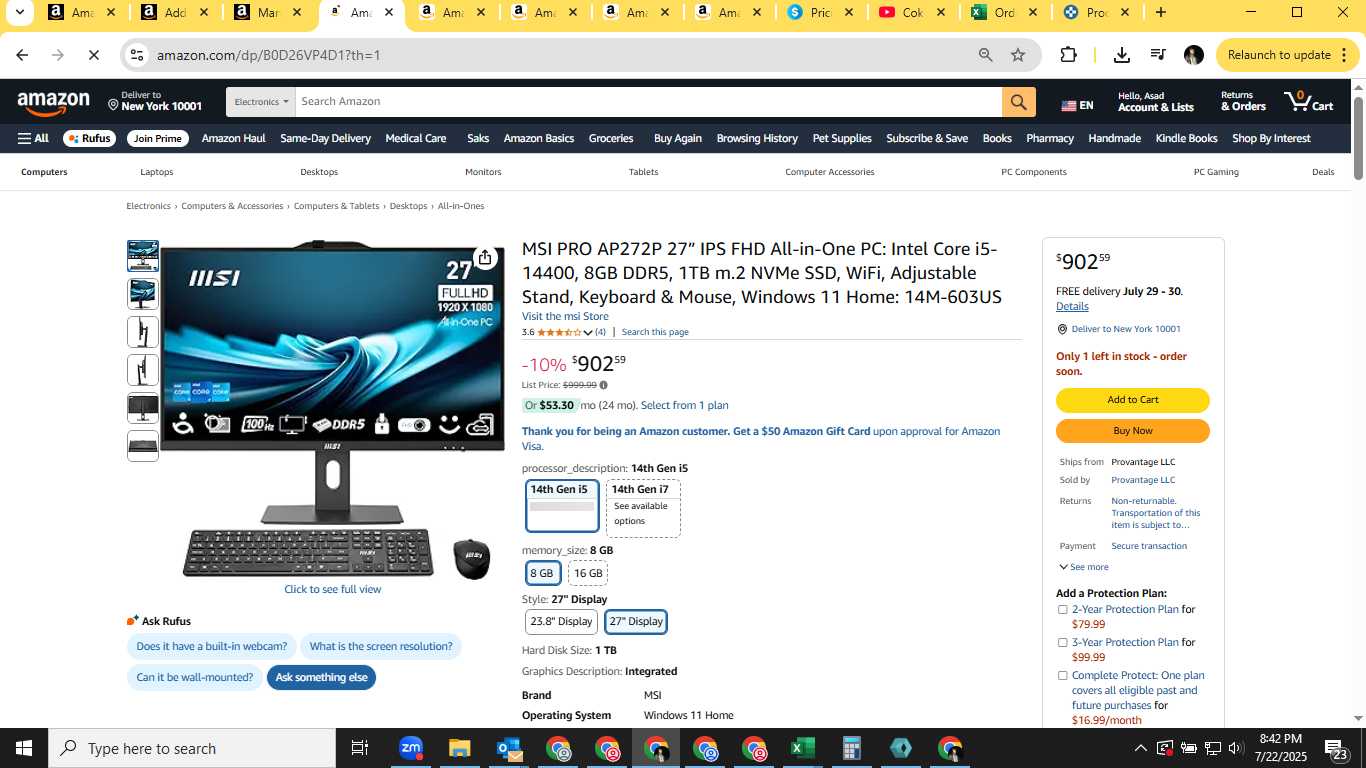Click the List Price info icon
This screenshot has width=1366, height=768.
coord(603,385)
